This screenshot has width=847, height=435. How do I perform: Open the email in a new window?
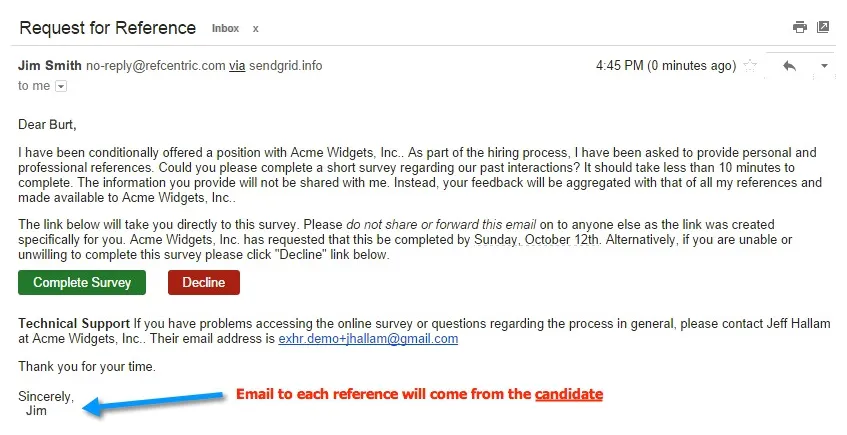(823, 27)
